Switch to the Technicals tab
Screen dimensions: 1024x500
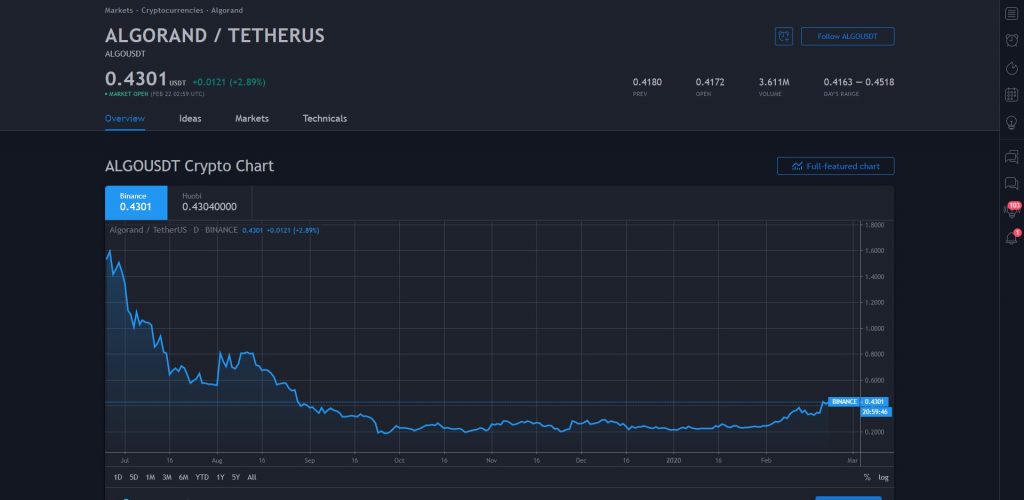pos(325,118)
